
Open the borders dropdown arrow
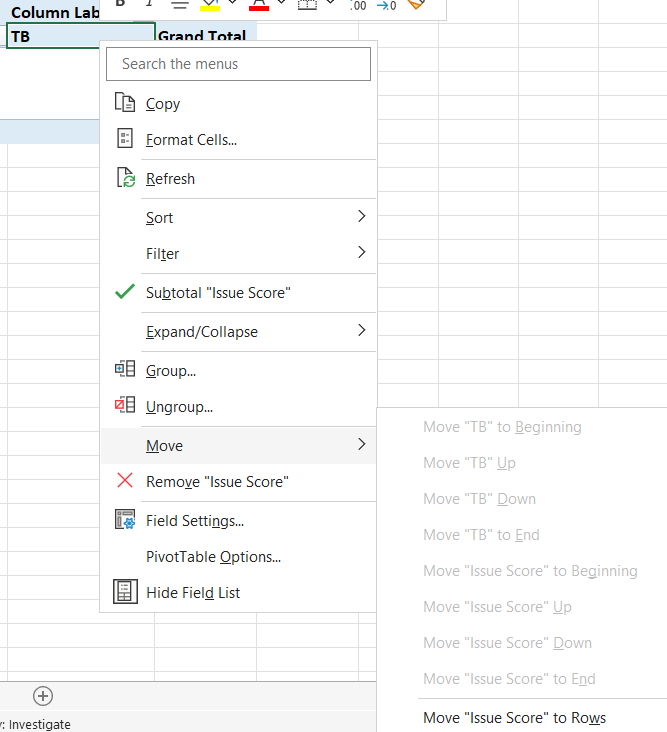[330, 4]
